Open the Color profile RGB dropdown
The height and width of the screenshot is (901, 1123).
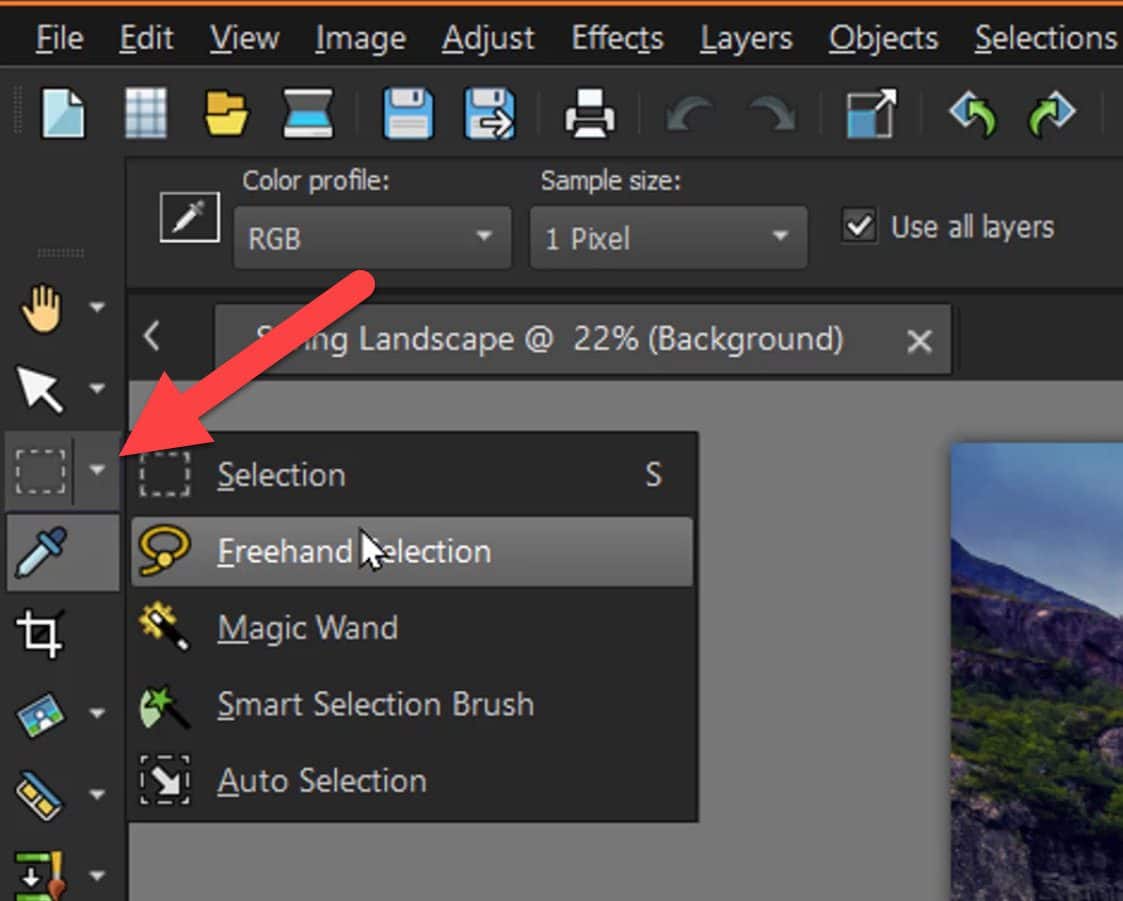(x=372, y=238)
